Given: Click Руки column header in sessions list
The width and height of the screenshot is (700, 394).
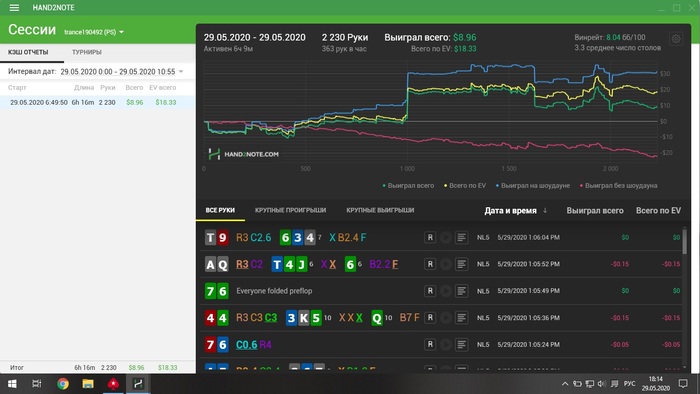Looking at the screenshot, I should tap(108, 87).
